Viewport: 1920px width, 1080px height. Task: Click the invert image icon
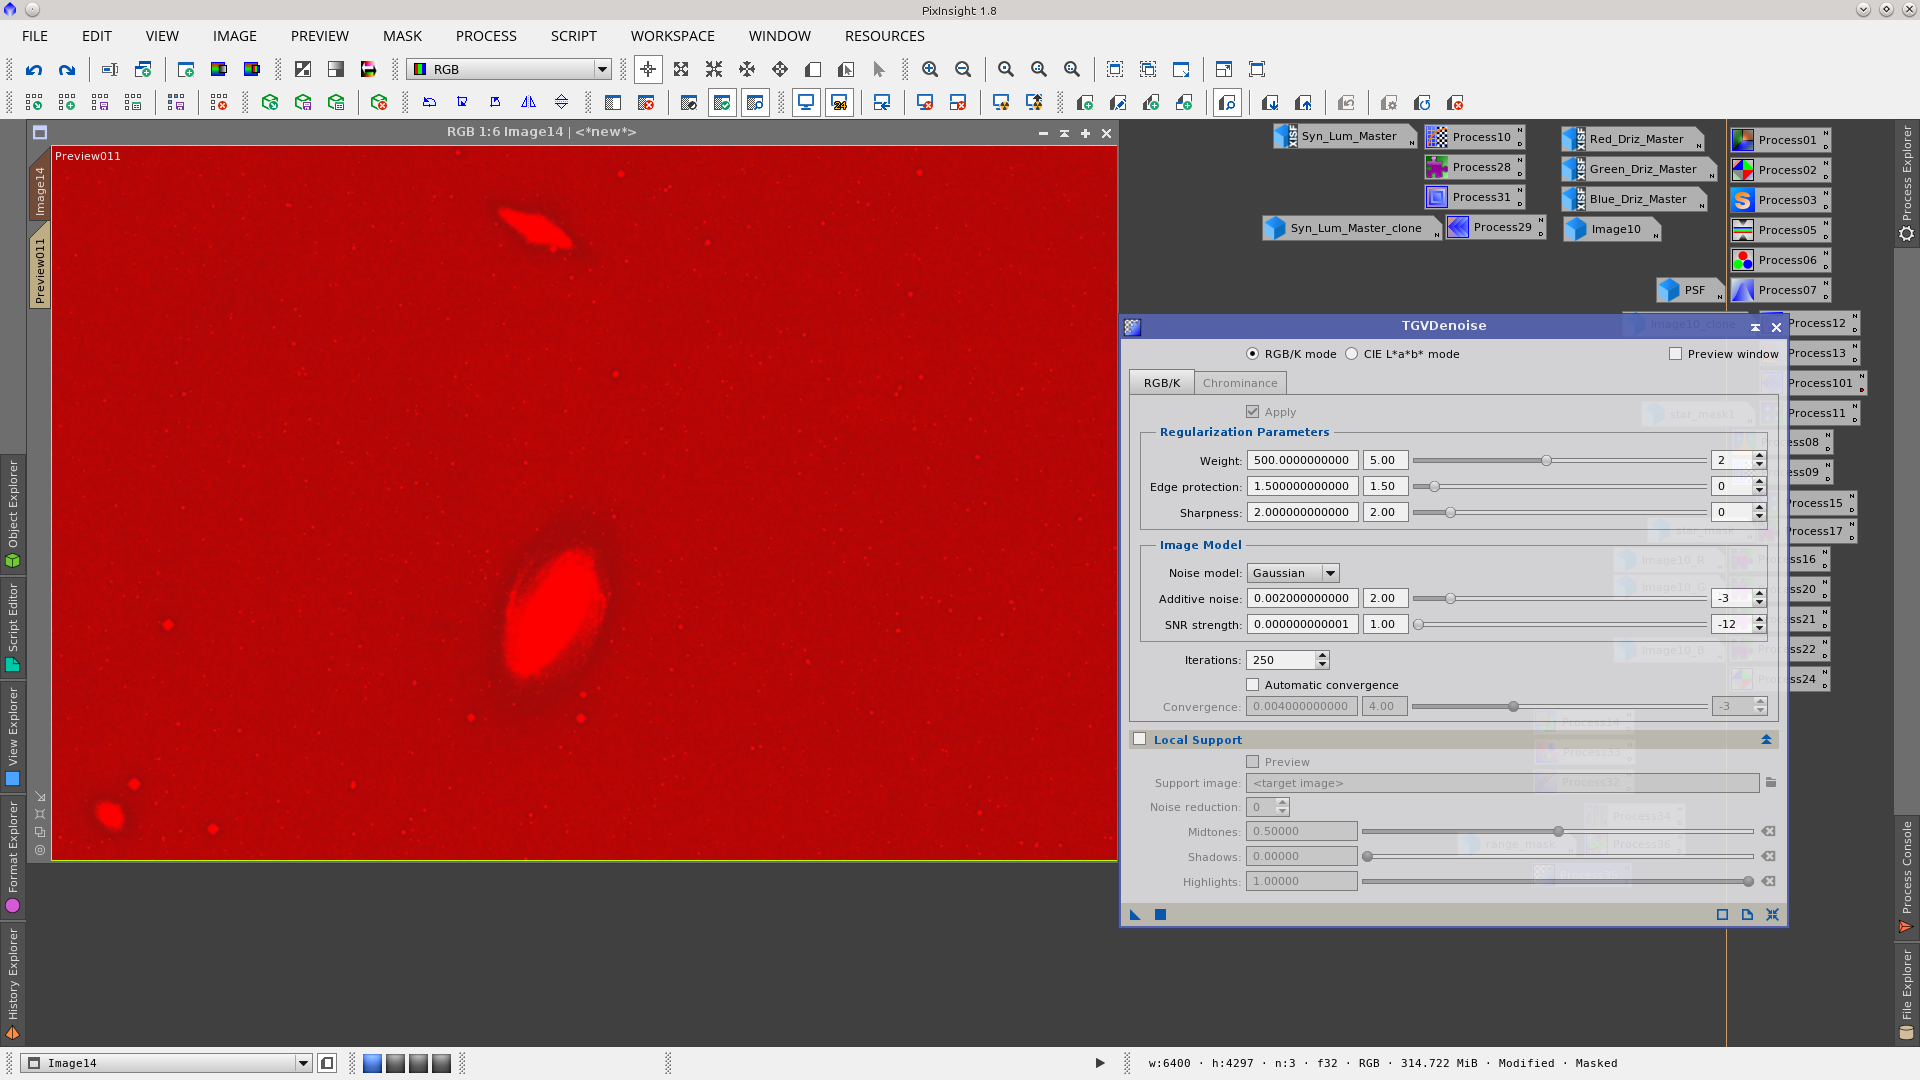point(303,70)
